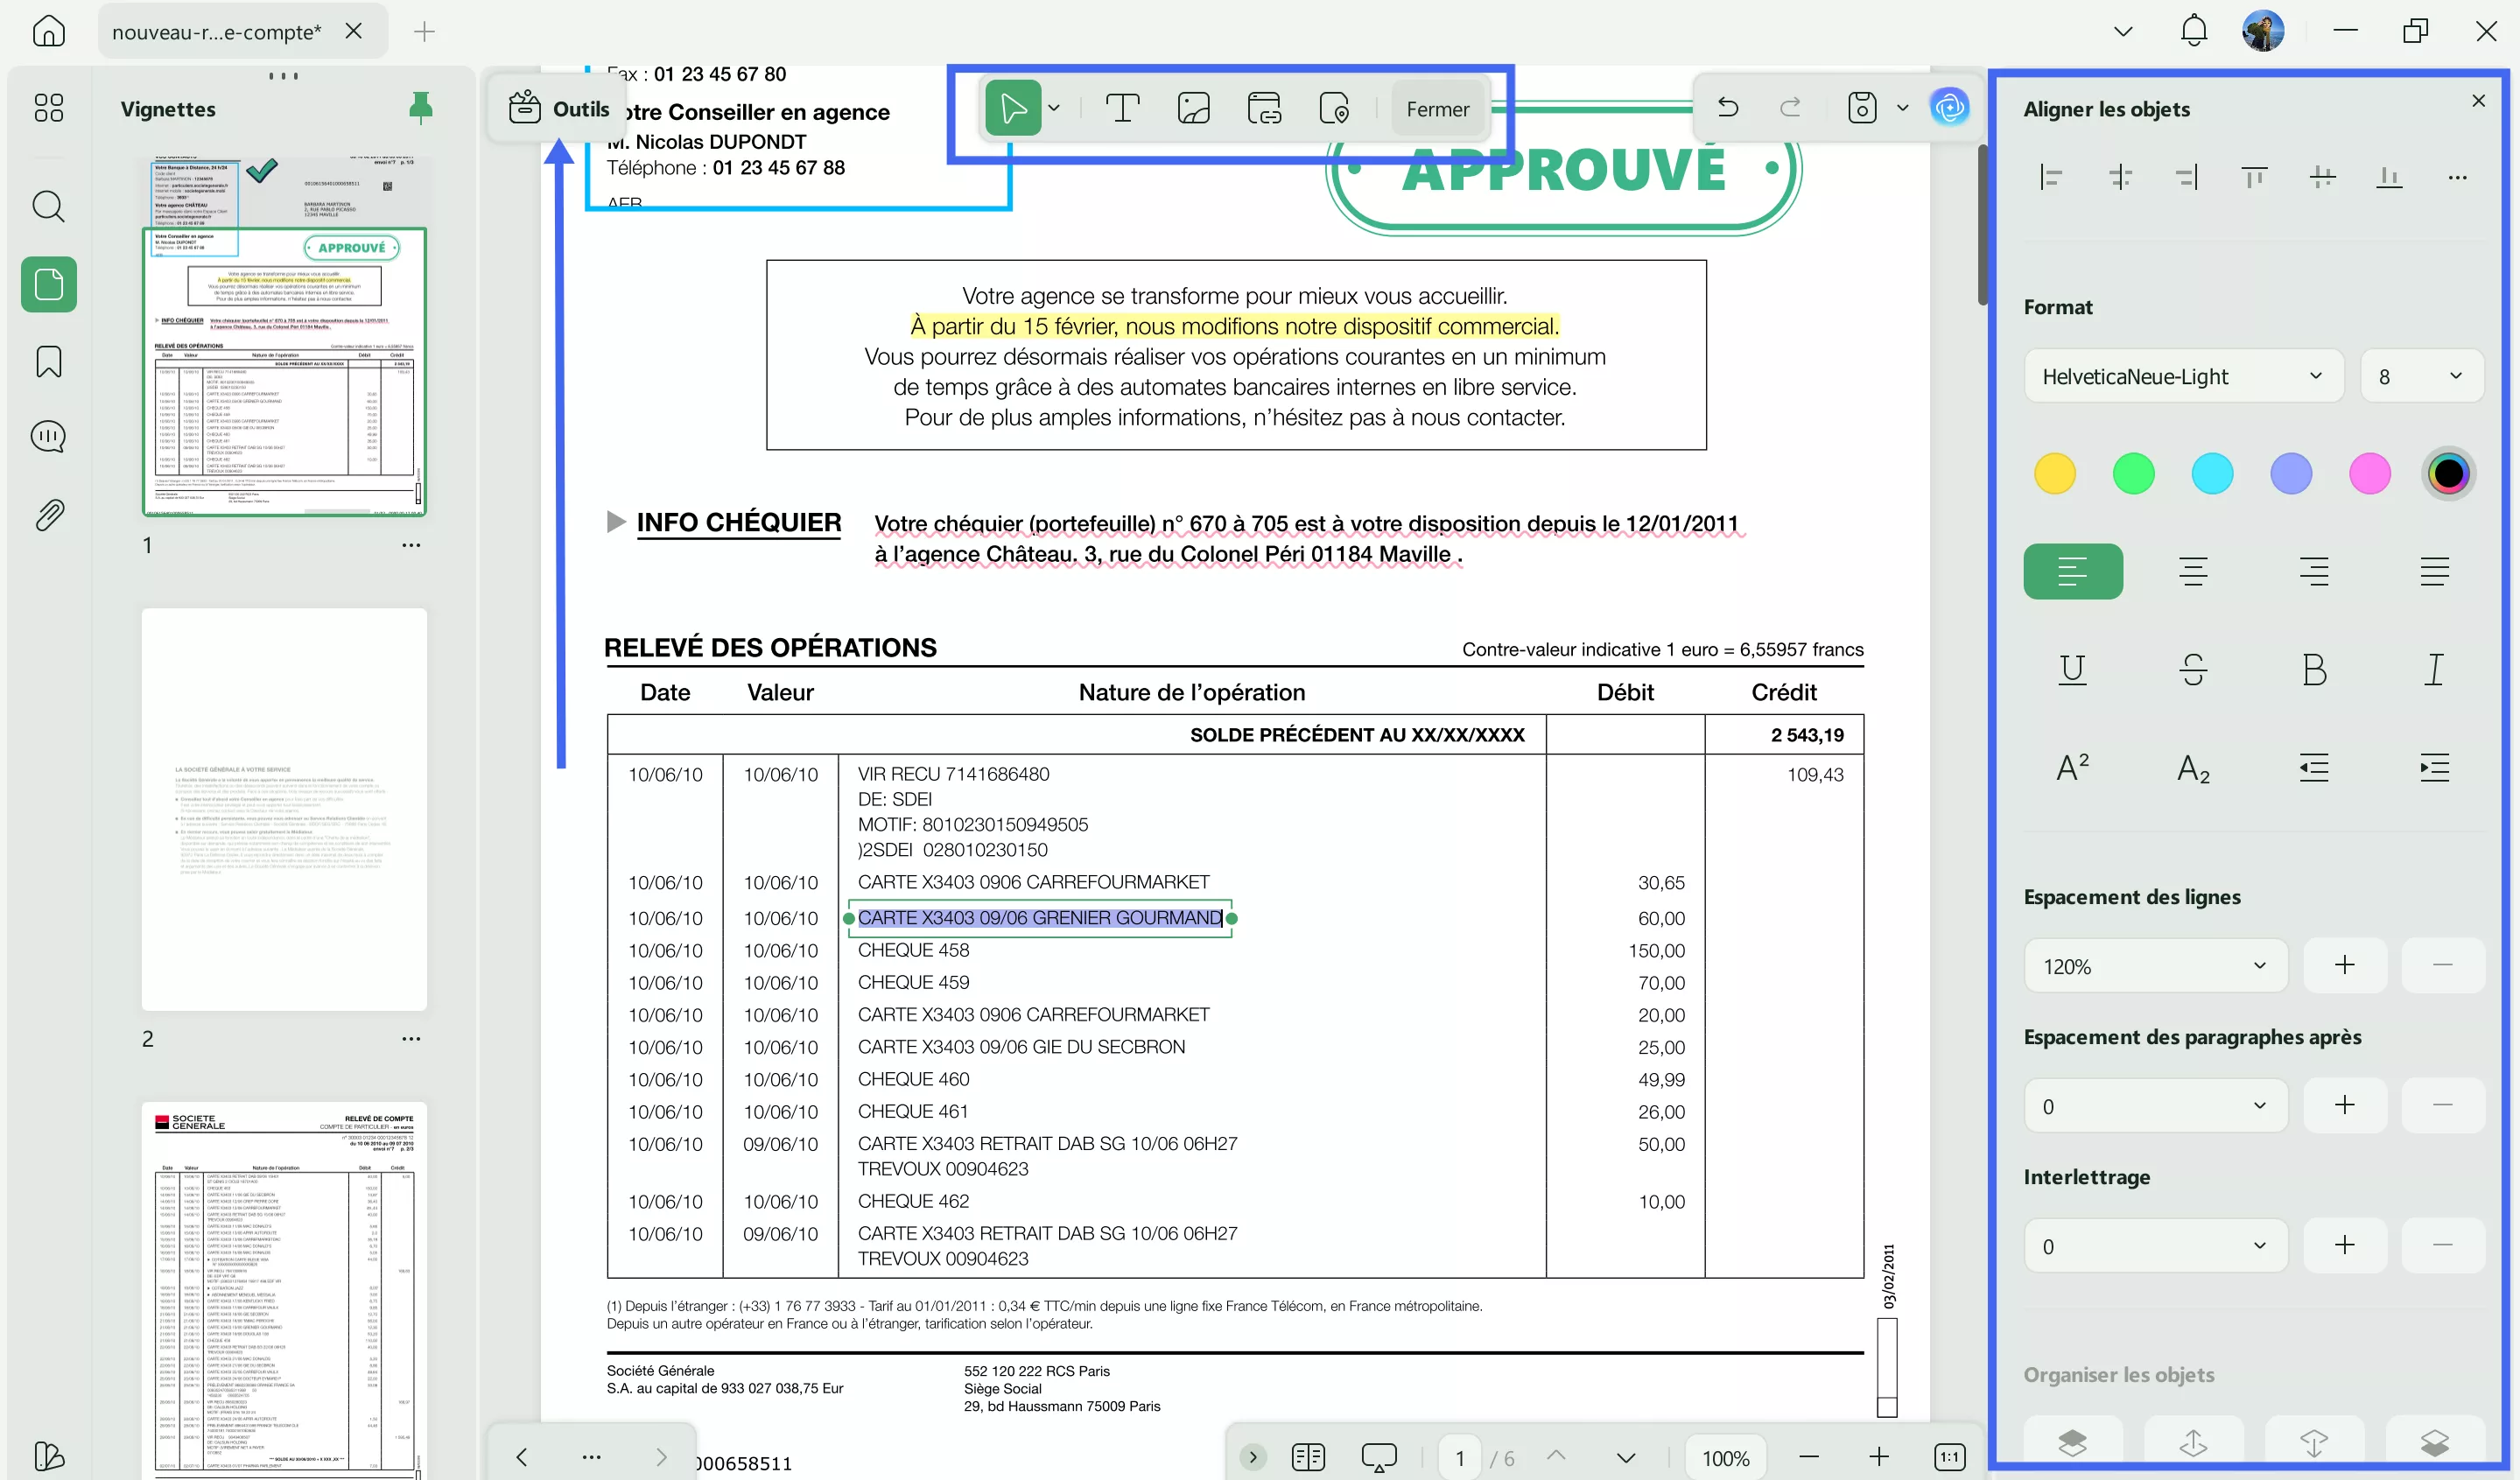Image resolution: width=2520 pixels, height=1480 pixels.
Task: Click the undo icon
Action: click(1728, 107)
